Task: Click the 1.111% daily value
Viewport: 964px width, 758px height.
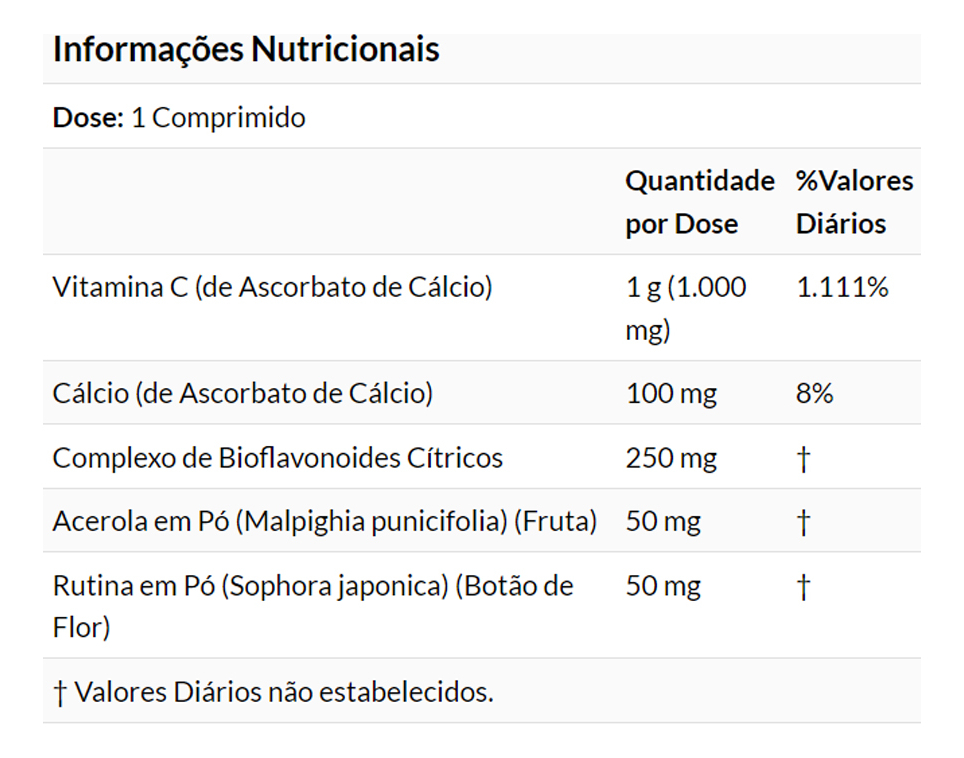Action: (x=842, y=288)
